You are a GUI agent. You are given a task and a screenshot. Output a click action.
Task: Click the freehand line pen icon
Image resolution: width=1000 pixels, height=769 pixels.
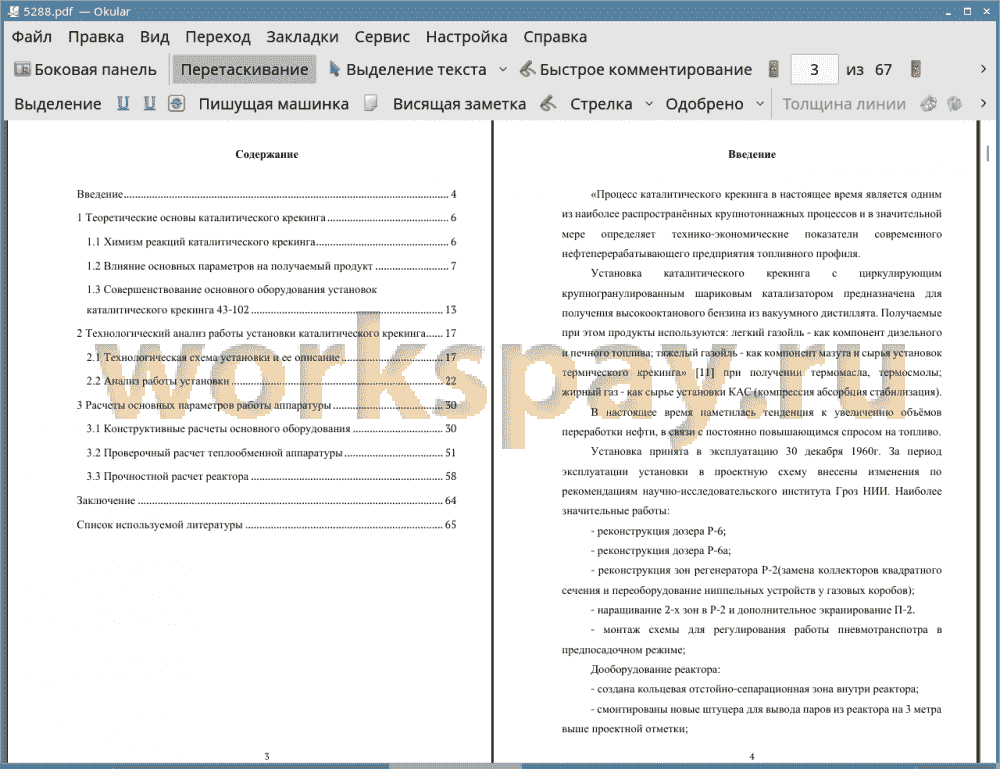[548, 103]
